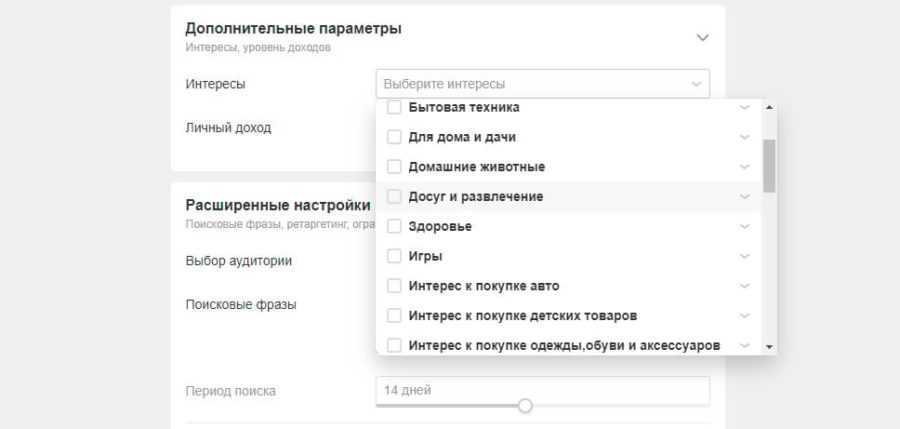
Task: Expand the Здоровье category arrow
Action: [x=744, y=227]
